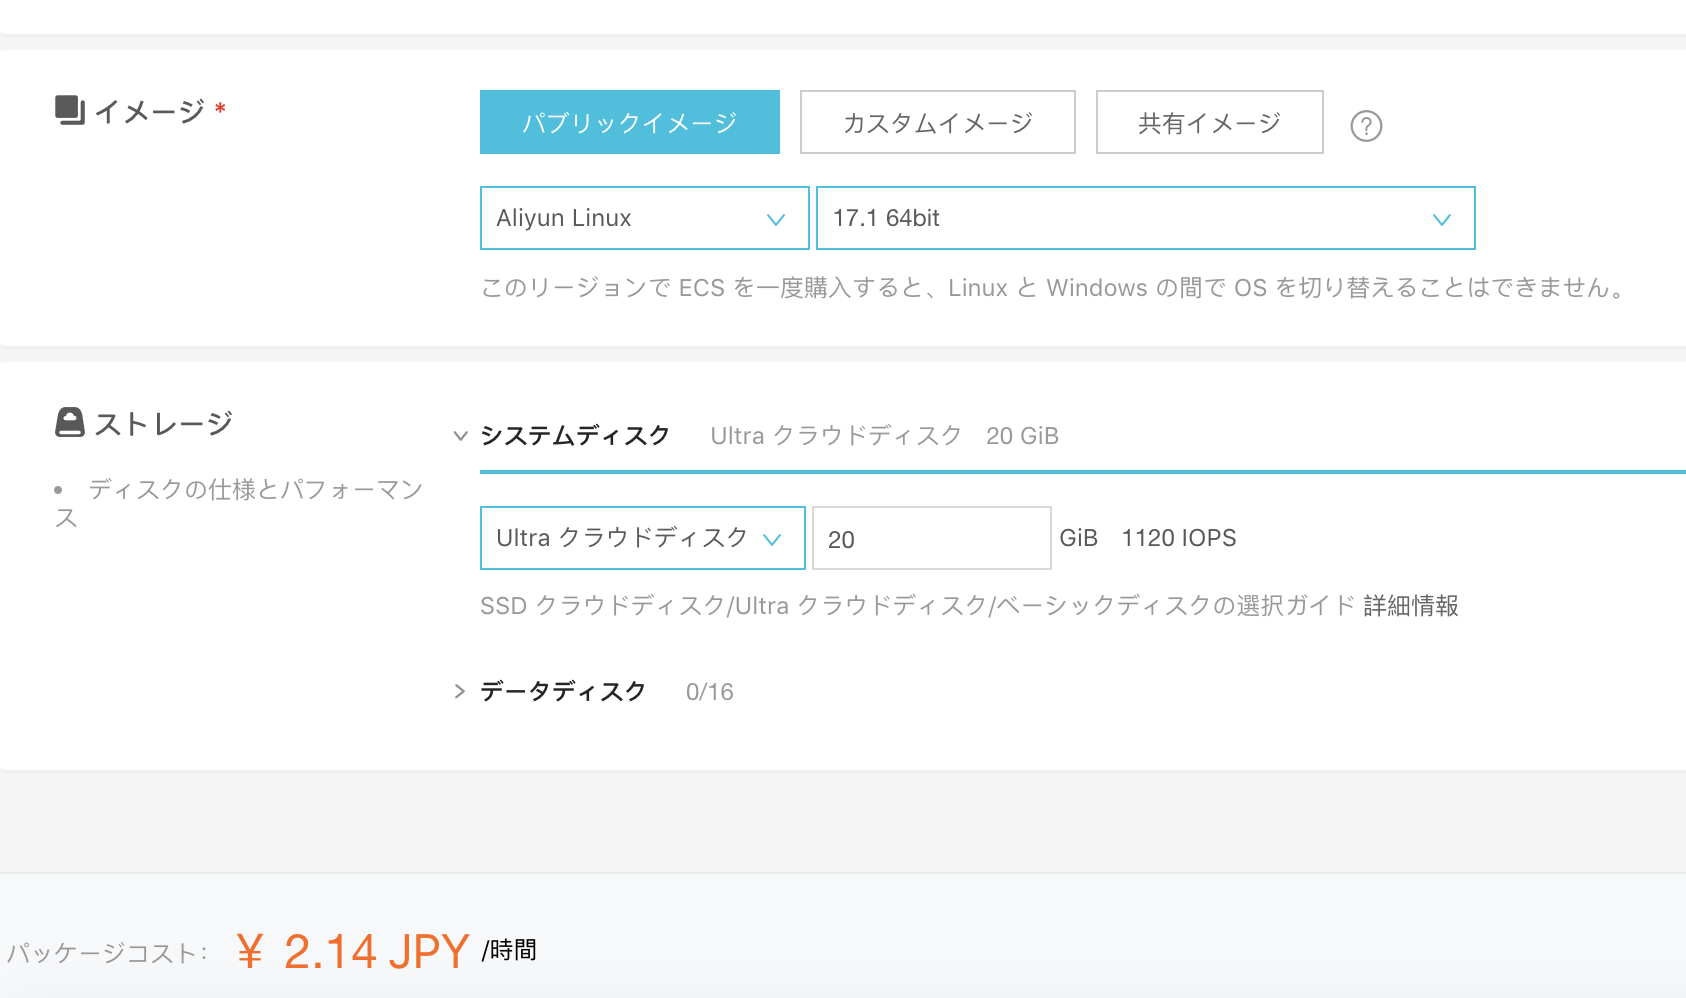The image size is (1686, 998).
Task: Click the storage section disk icon
Action: click(x=70, y=422)
